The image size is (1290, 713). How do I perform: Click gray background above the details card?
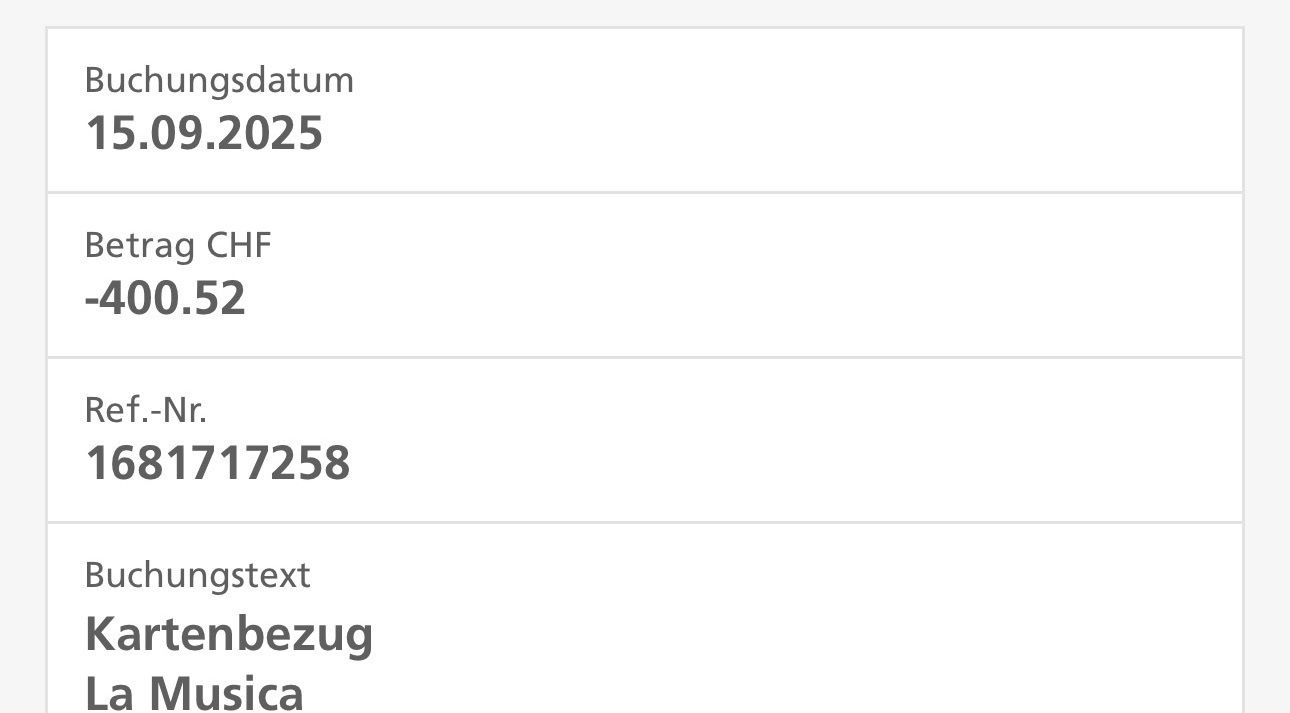645,12
